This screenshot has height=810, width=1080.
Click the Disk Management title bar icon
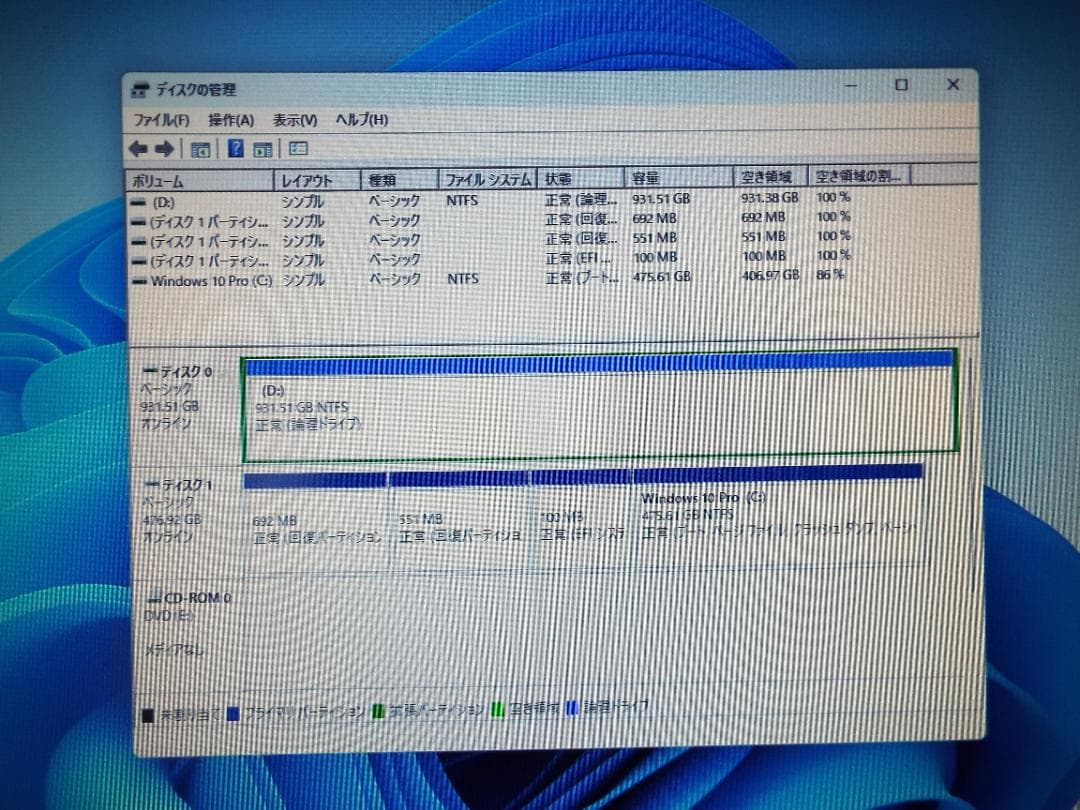pyautogui.click(x=137, y=88)
